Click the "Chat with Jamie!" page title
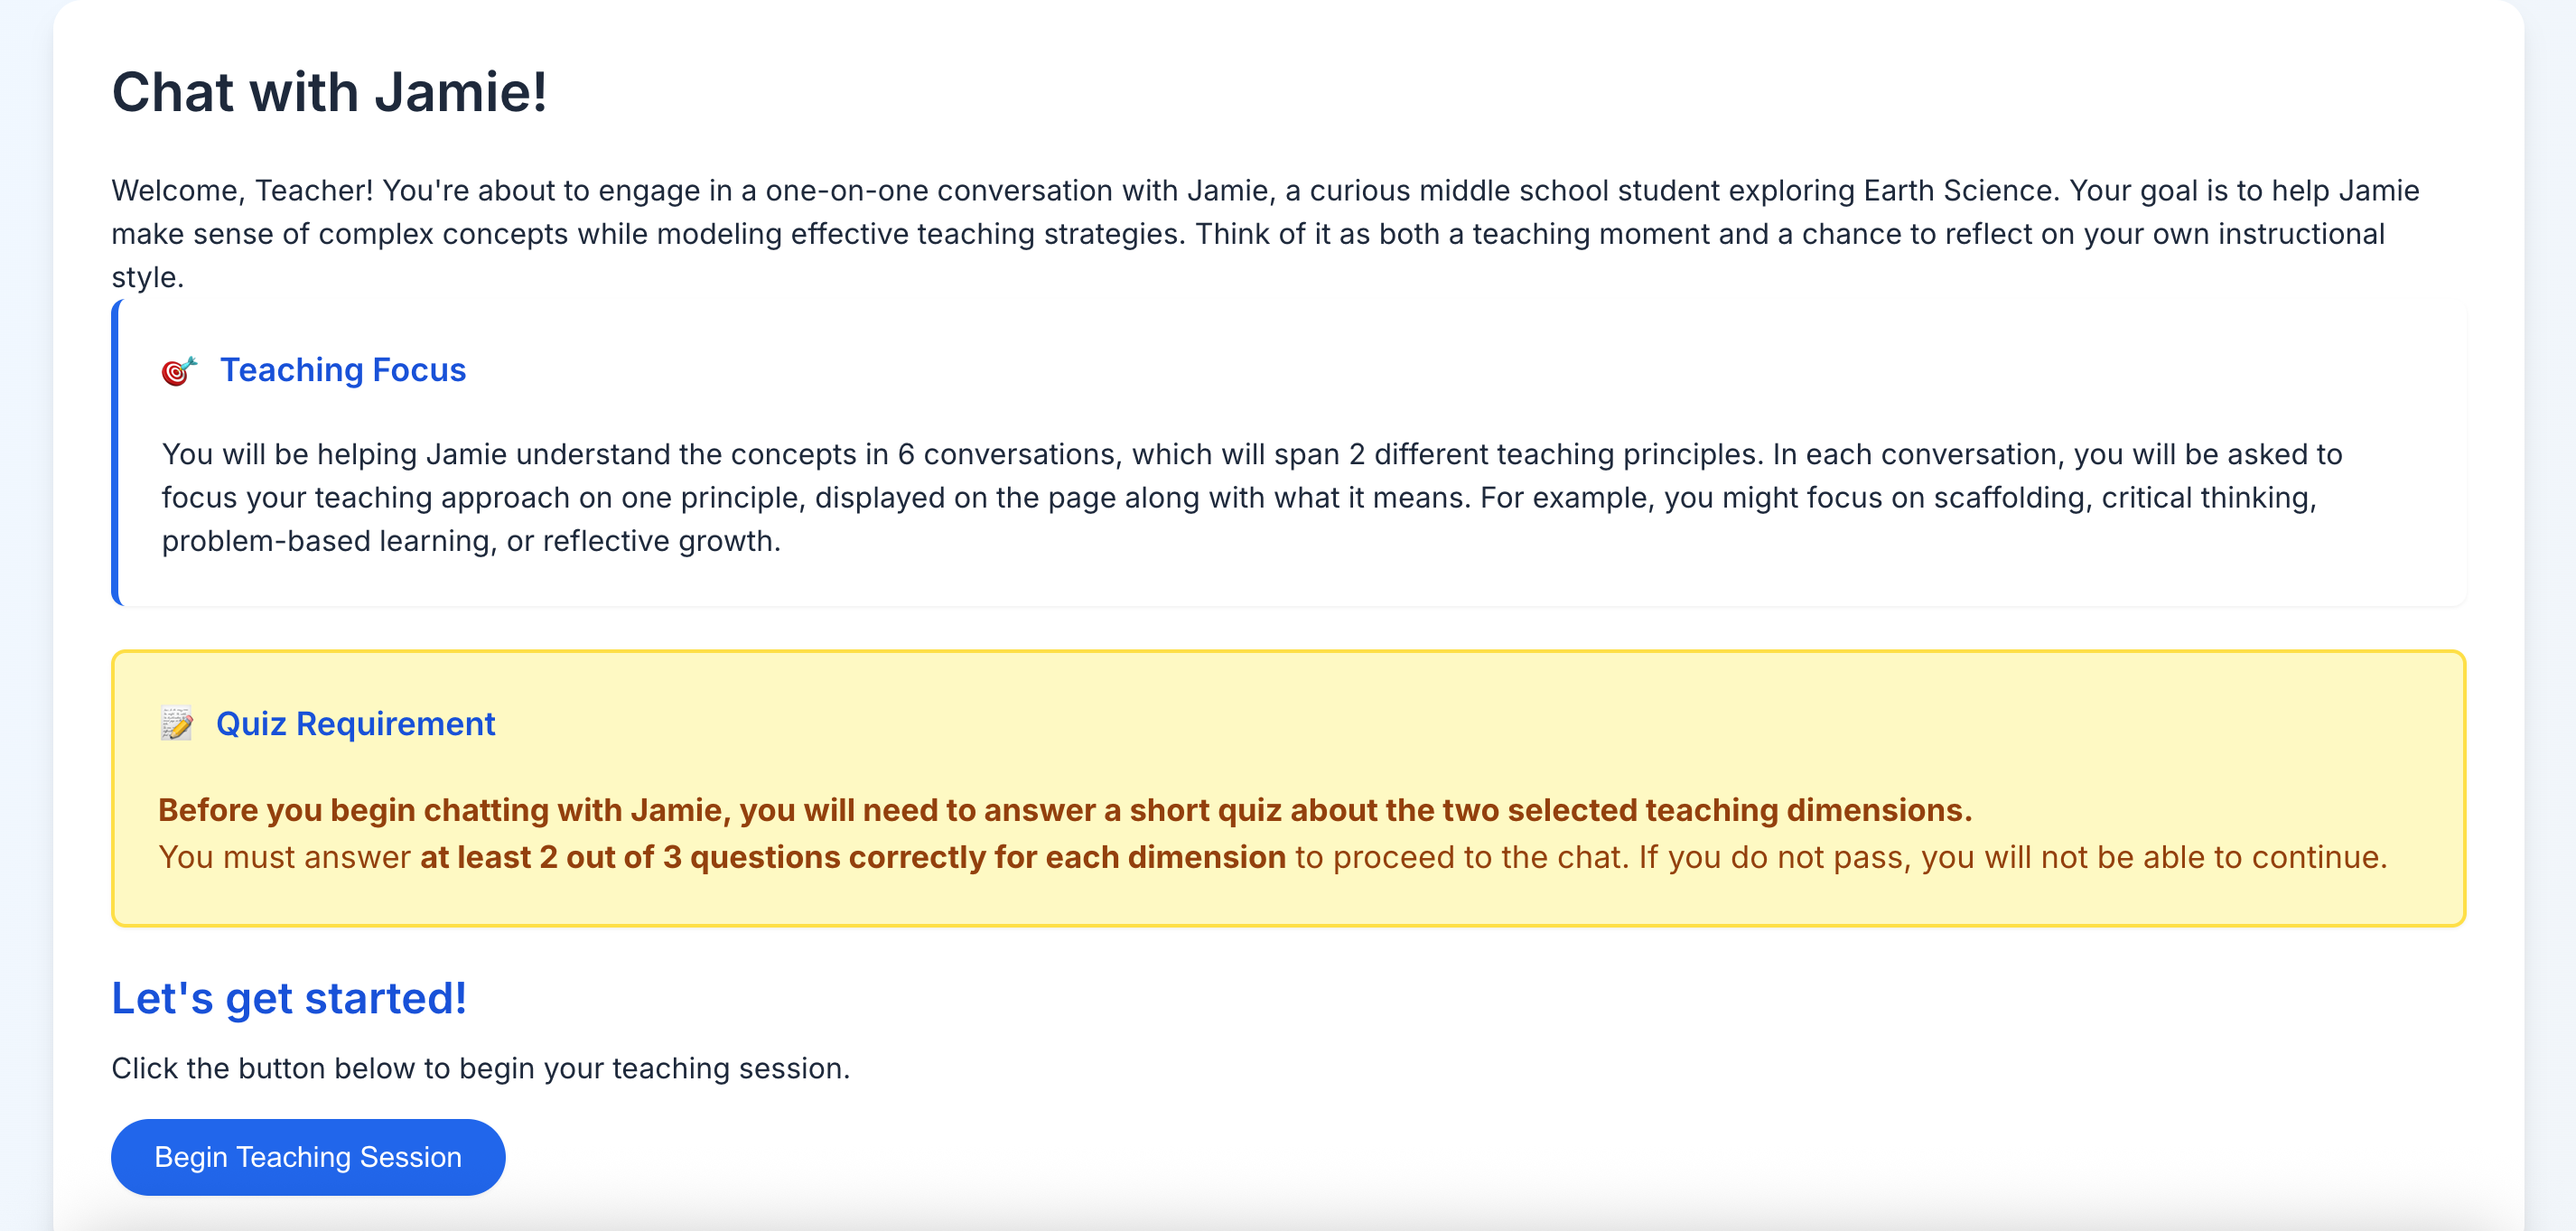 coord(329,92)
